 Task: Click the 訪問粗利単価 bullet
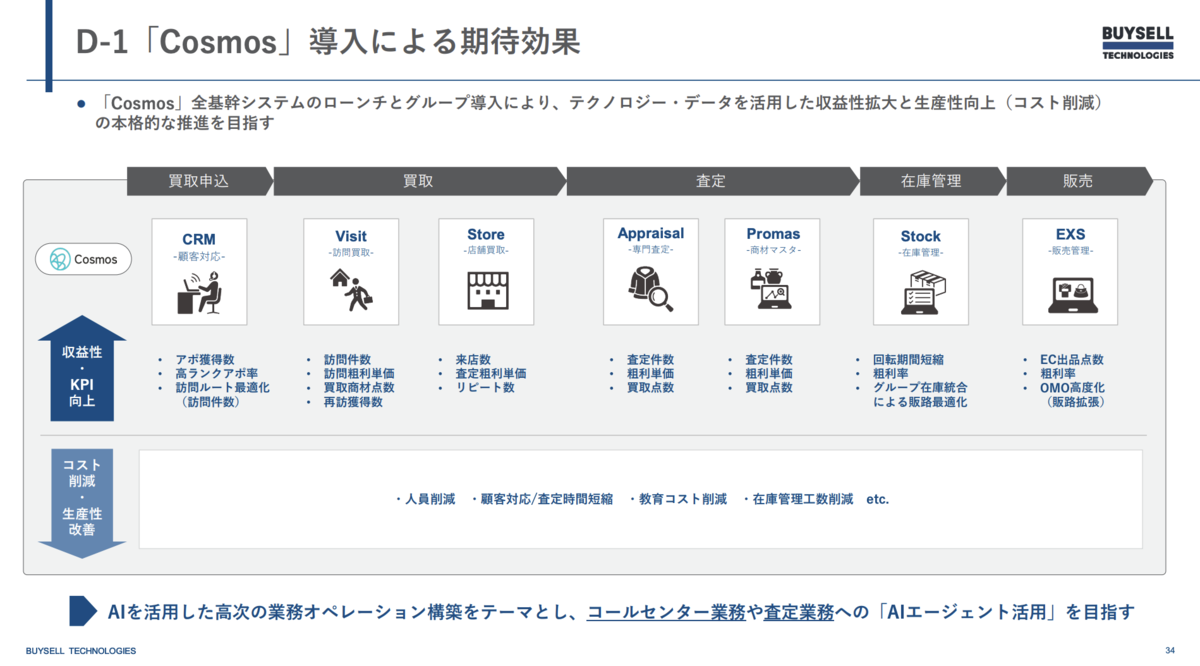(359, 374)
